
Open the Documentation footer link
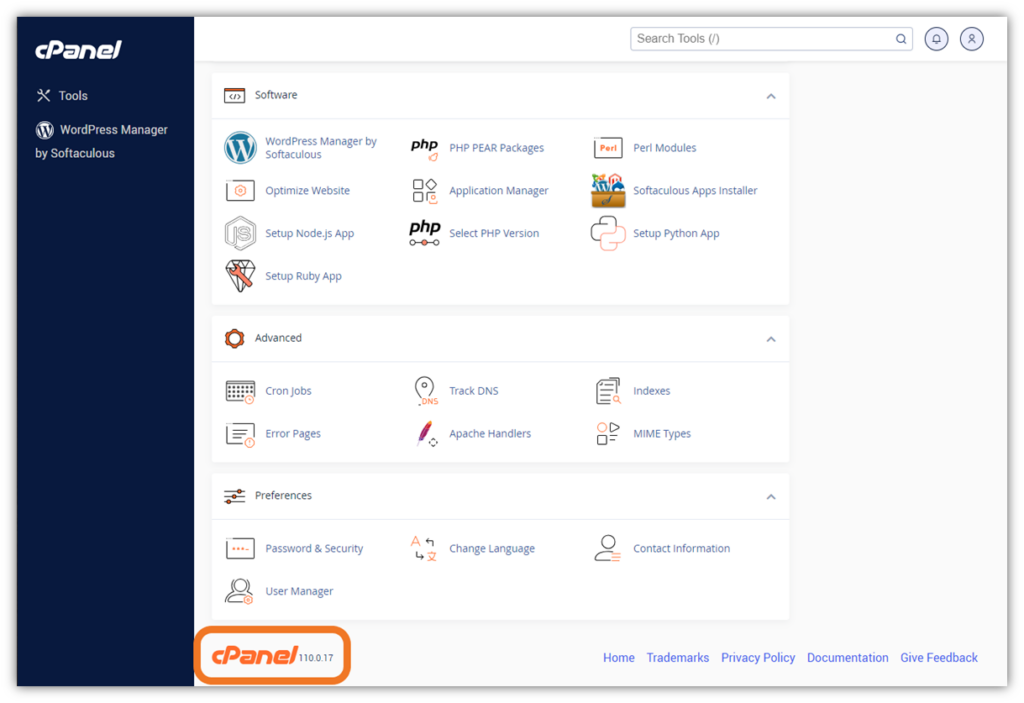tap(847, 658)
